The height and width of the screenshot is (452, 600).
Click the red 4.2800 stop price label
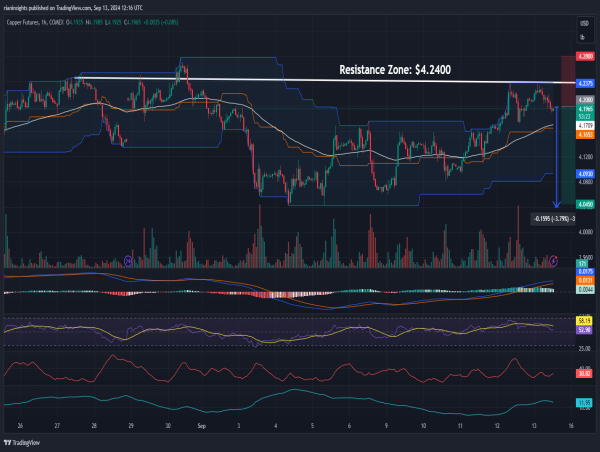[585, 57]
